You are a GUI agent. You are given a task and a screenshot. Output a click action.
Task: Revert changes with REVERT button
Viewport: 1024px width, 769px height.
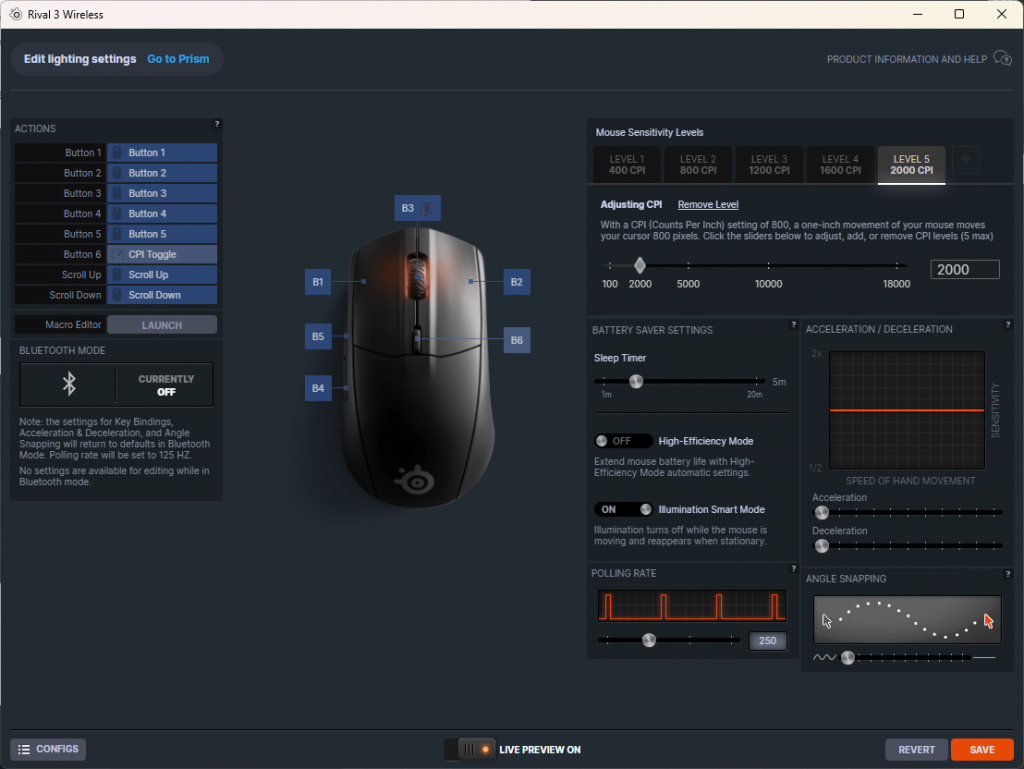[917, 749]
